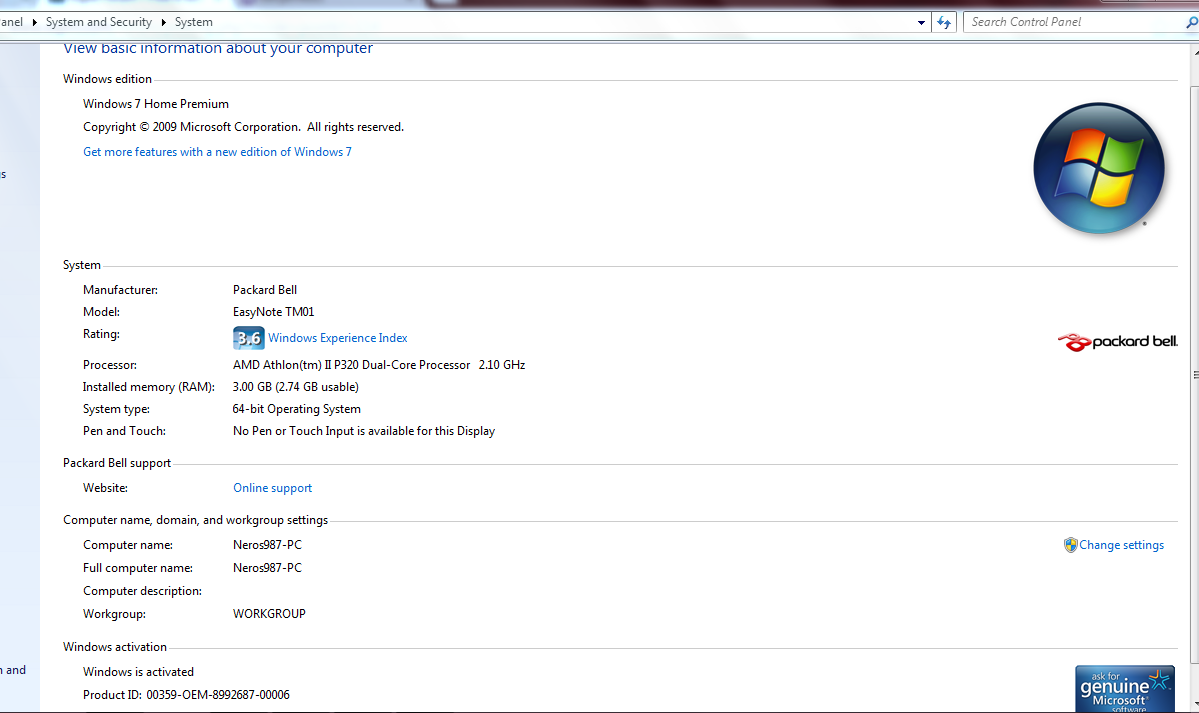
Task: Click the 'Packard Bell' manufacturer value
Action: pyautogui.click(x=265, y=290)
